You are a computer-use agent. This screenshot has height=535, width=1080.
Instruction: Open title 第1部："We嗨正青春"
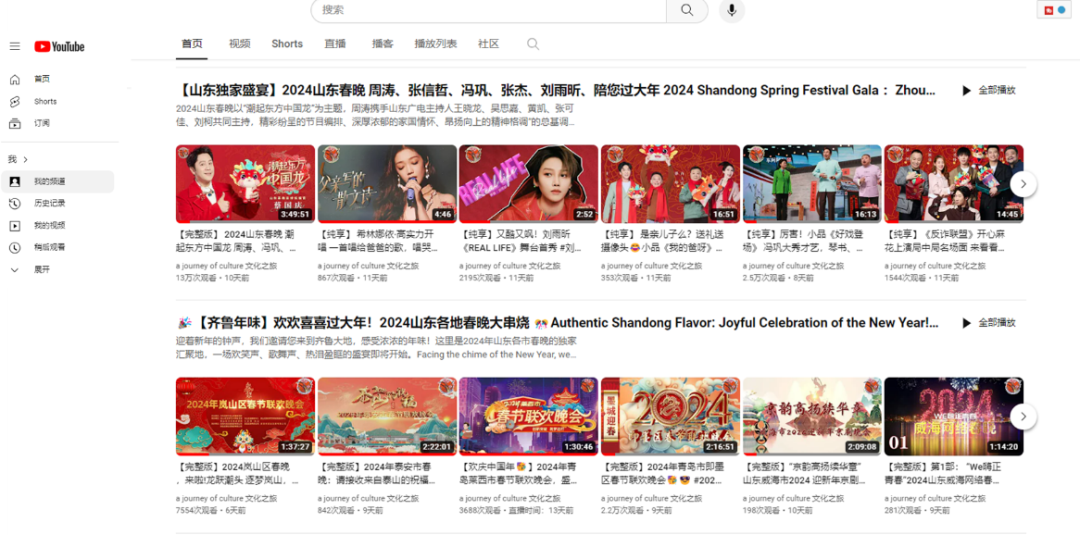click(945, 474)
